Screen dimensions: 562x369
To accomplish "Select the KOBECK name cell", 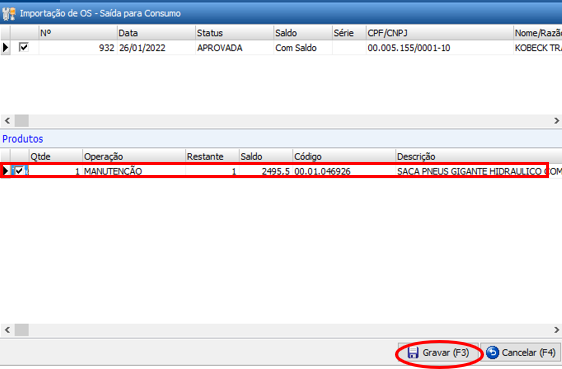I will (538, 48).
